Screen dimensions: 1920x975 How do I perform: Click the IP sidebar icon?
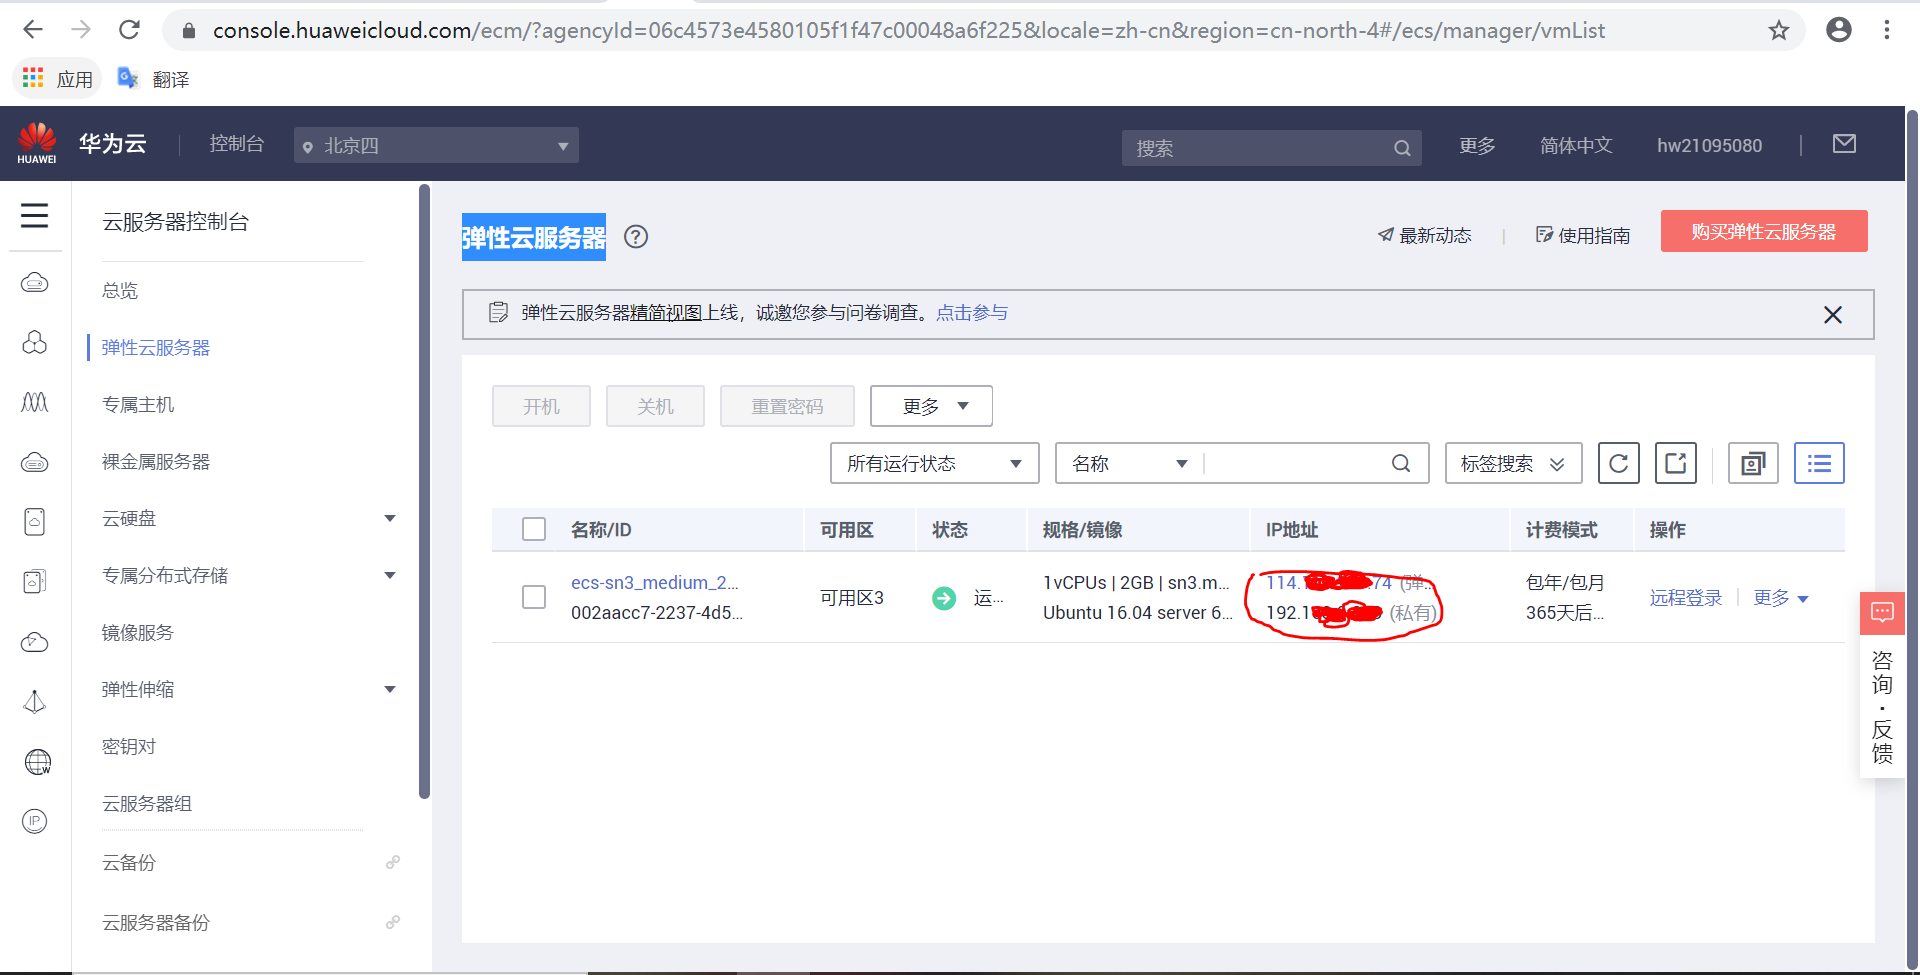pos(35,821)
